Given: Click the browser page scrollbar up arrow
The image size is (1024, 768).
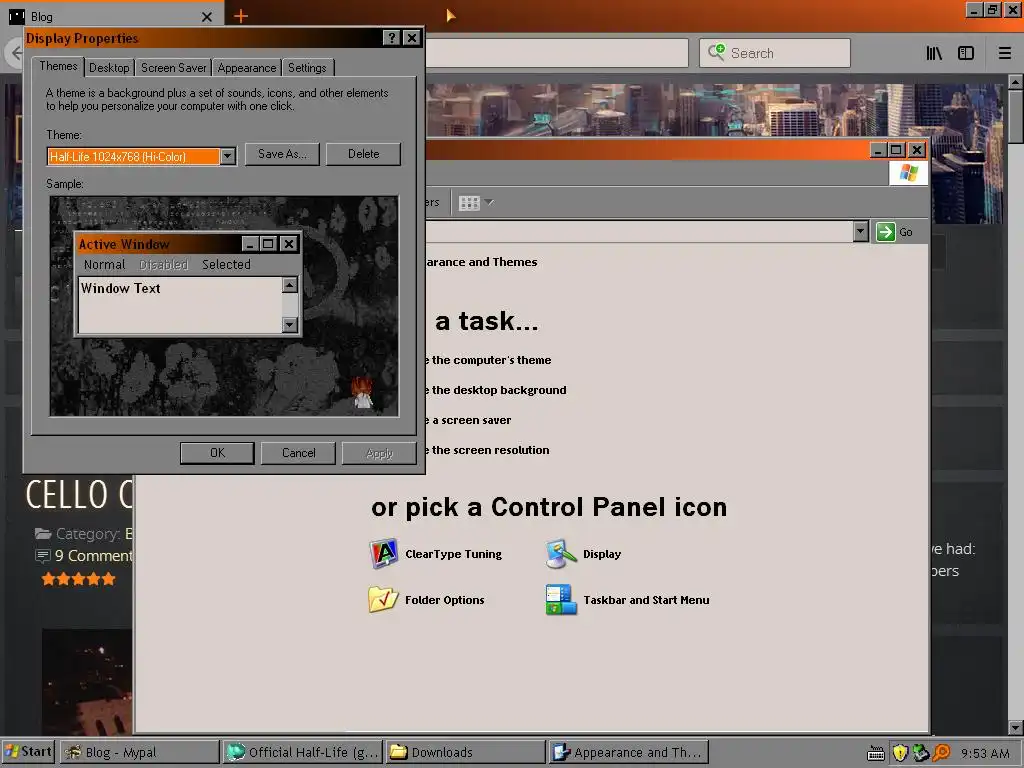Looking at the screenshot, I should [1016, 82].
